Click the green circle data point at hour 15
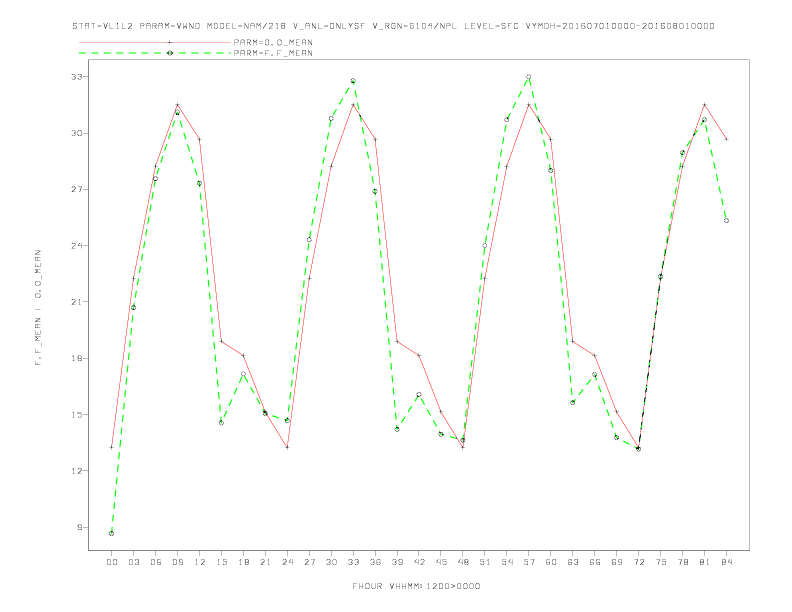792x612 pixels. point(221,423)
